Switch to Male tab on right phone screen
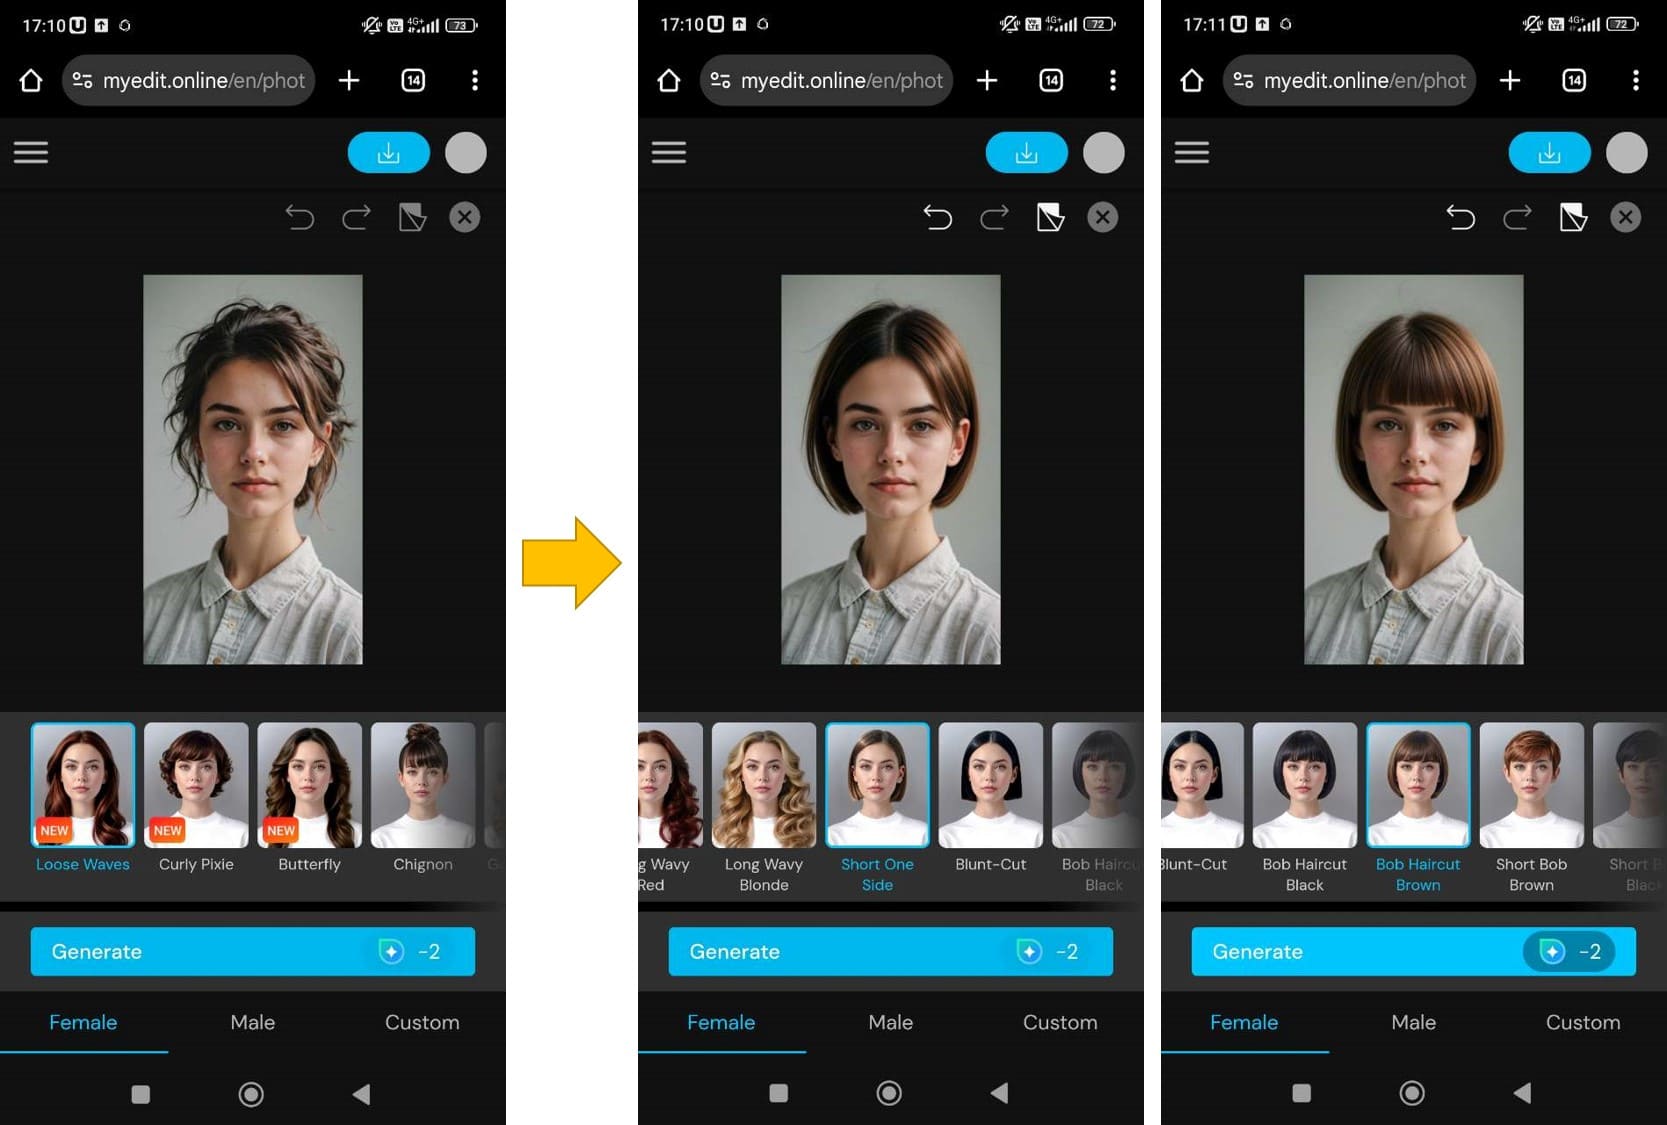The height and width of the screenshot is (1125, 1667). point(1414,1022)
